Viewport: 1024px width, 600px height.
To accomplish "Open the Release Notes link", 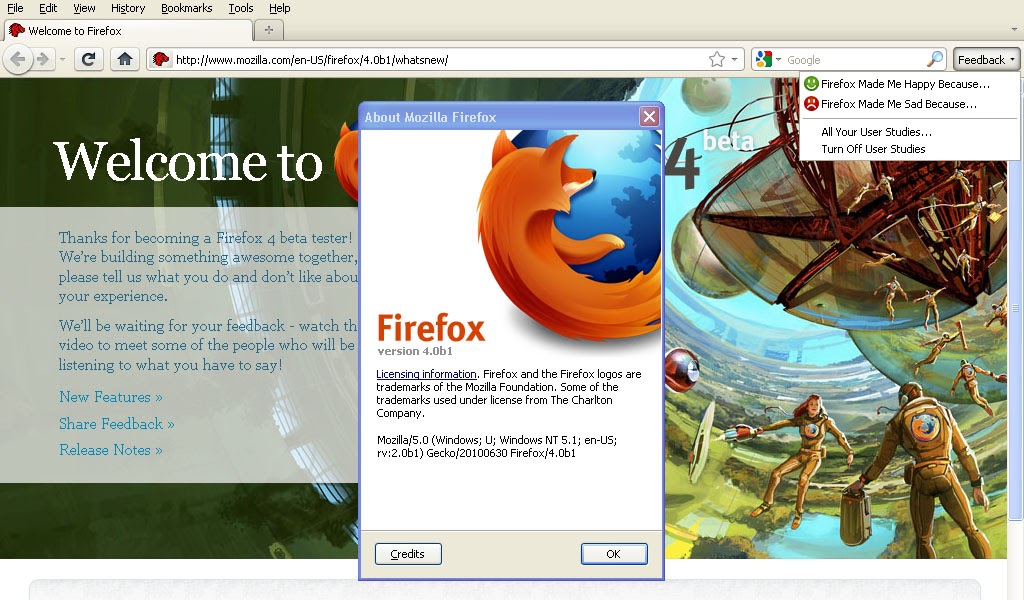I will coord(110,450).
